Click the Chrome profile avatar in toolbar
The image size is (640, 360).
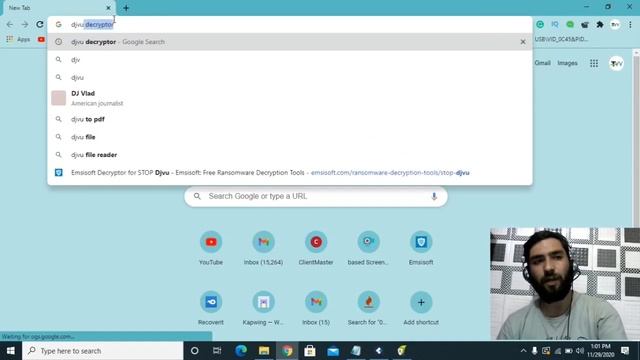tap(615, 24)
